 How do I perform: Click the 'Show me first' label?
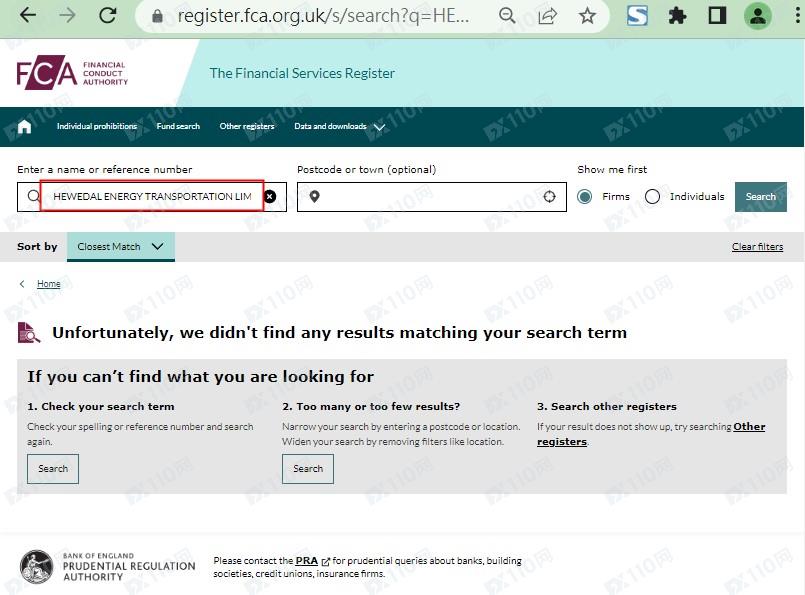[612, 169]
